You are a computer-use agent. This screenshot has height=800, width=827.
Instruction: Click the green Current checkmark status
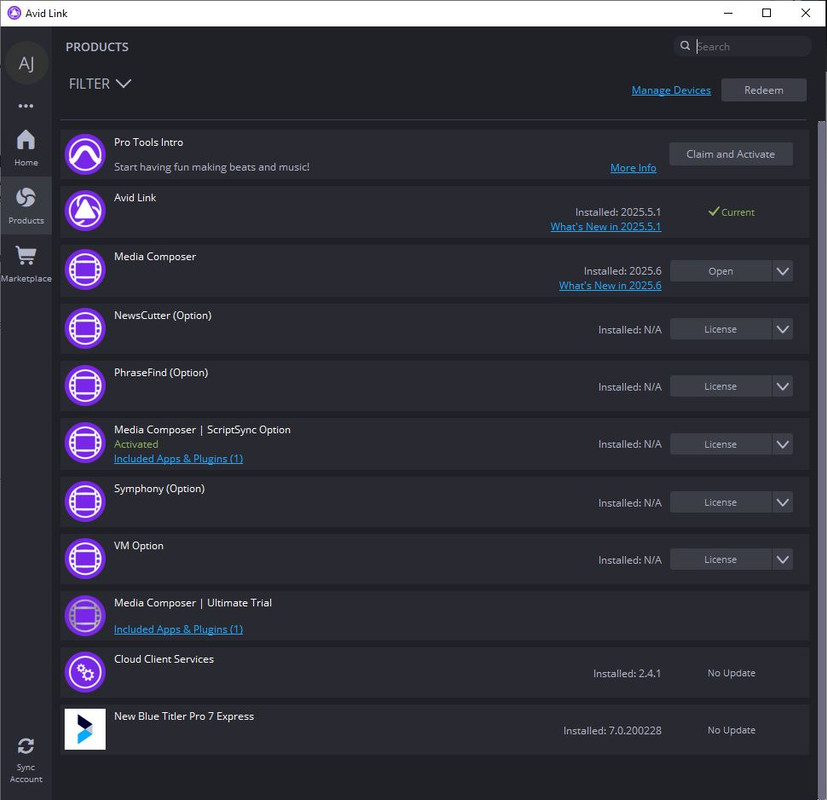(x=731, y=212)
